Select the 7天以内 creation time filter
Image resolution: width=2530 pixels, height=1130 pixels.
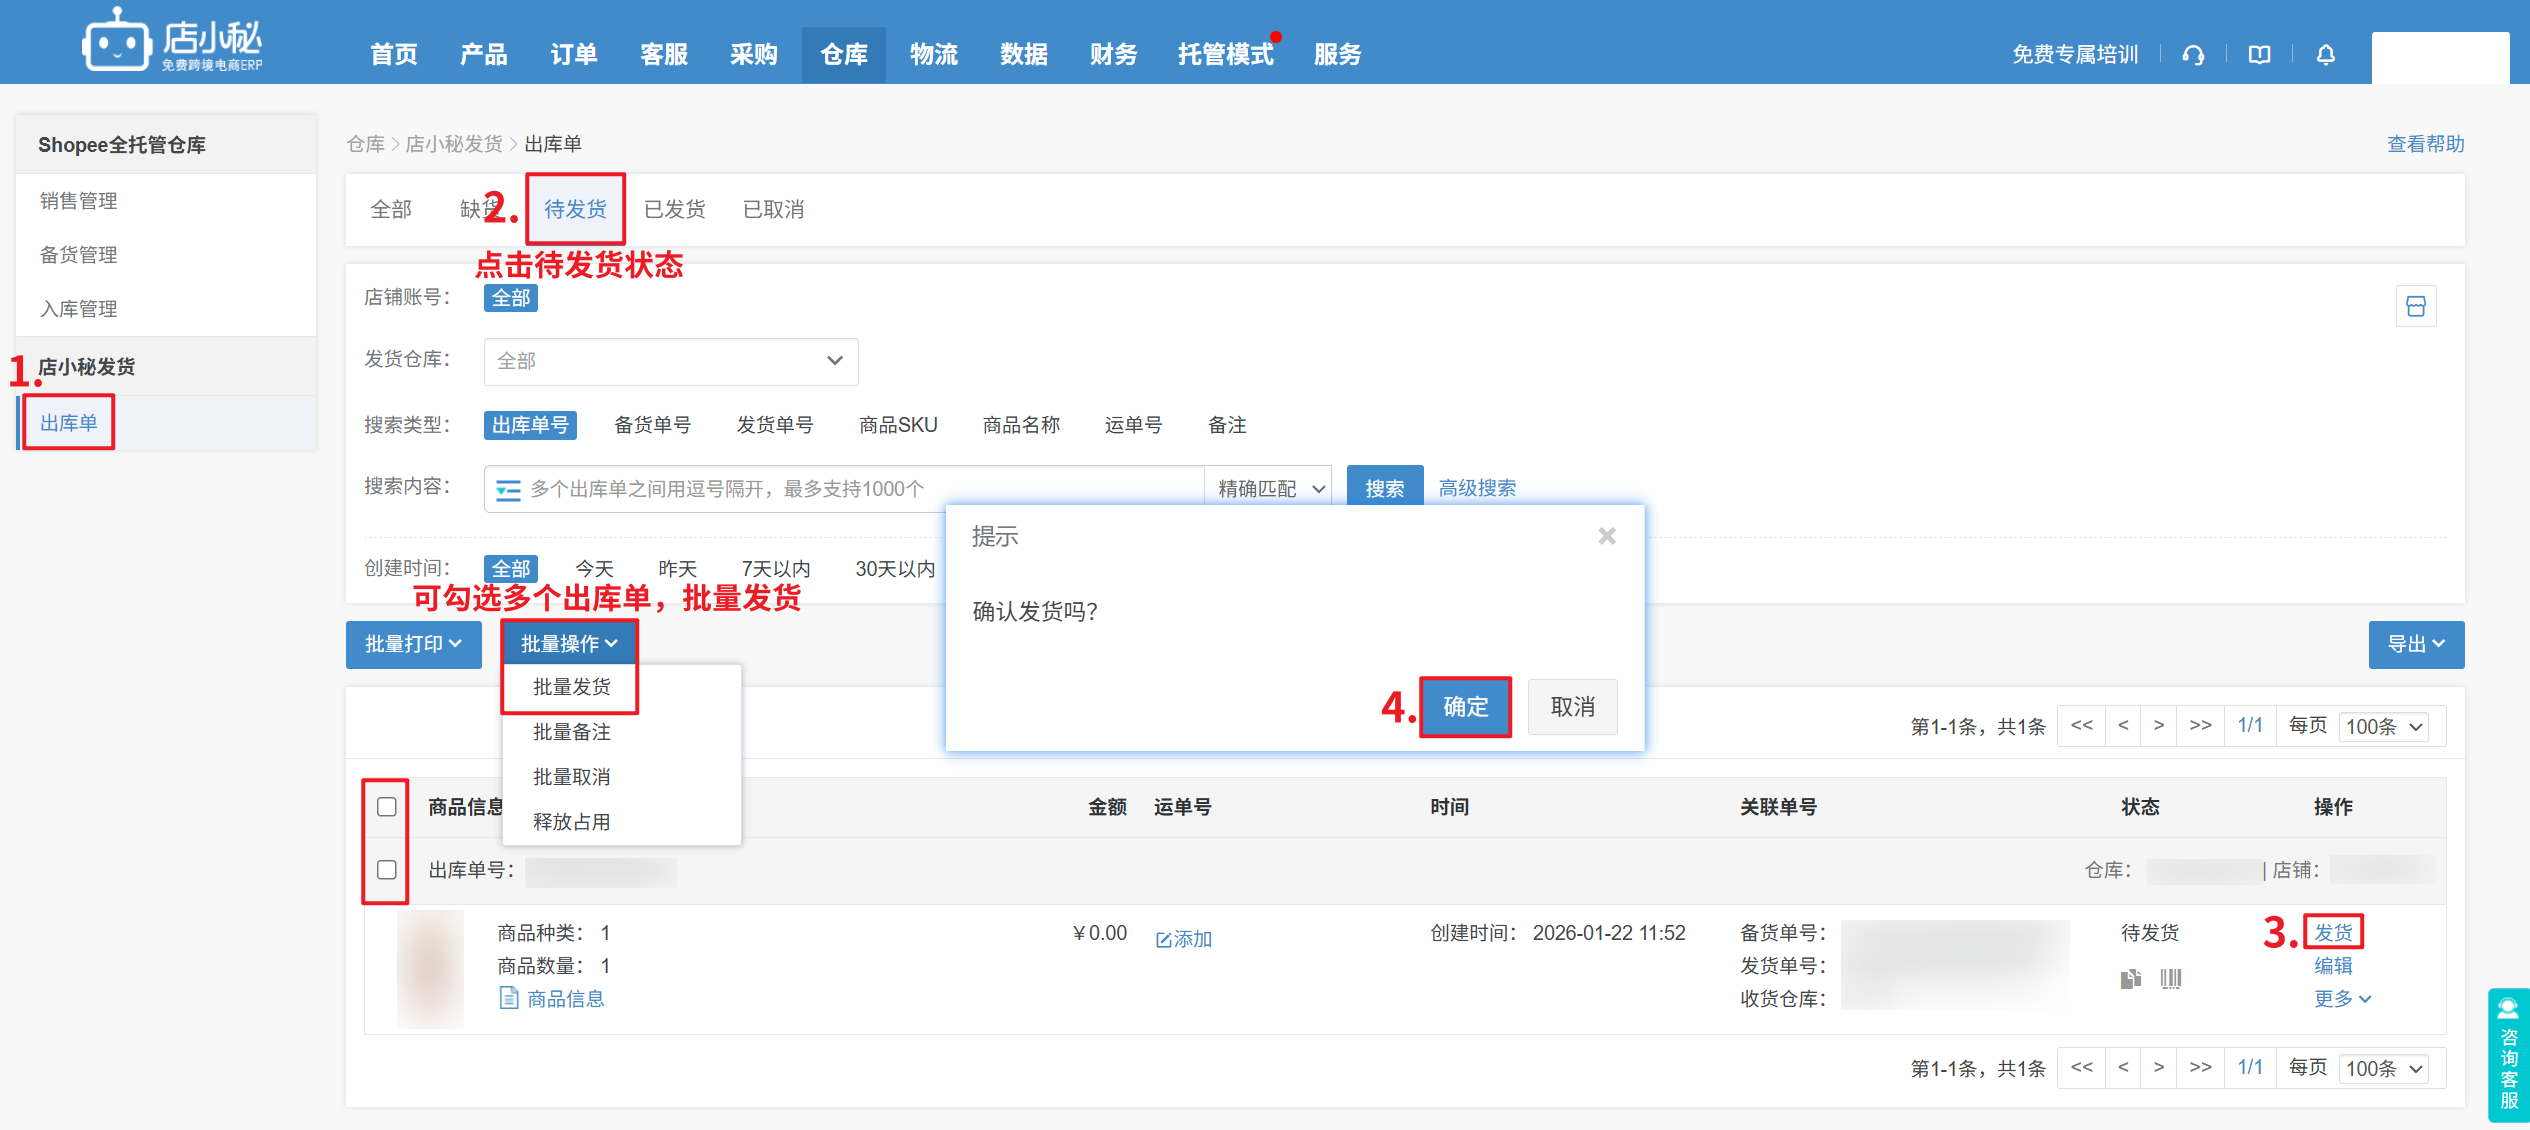pos(775,569)
